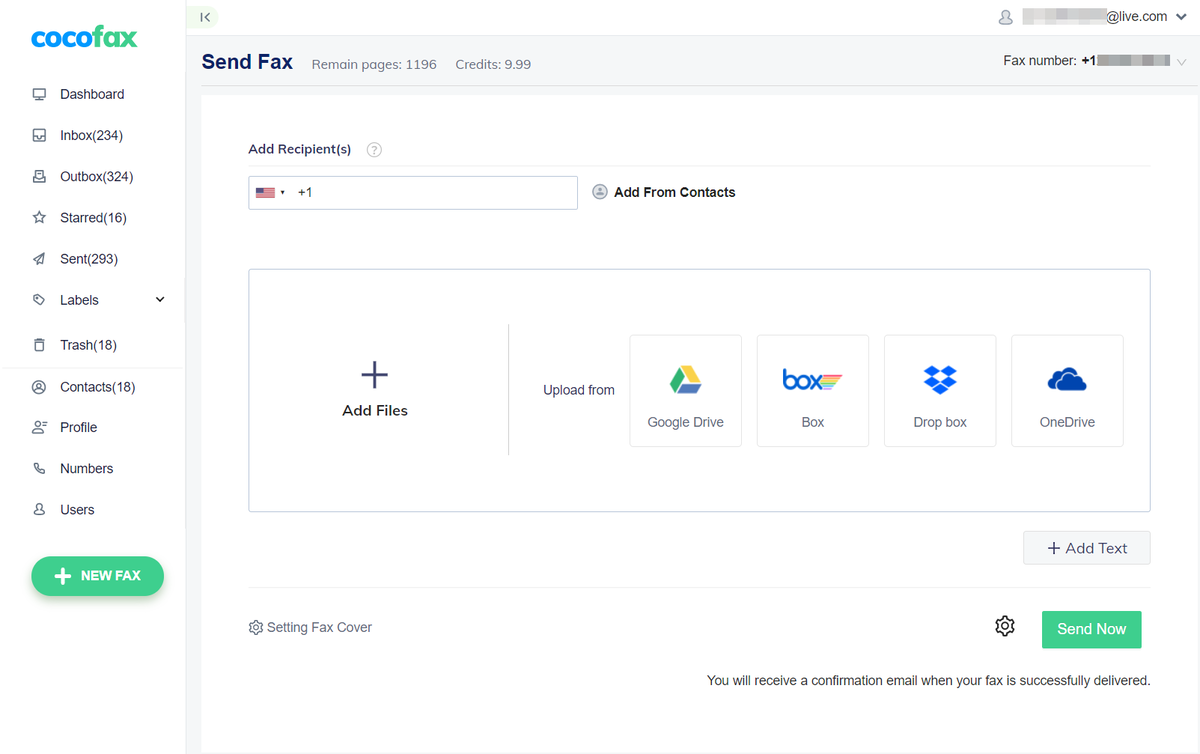The height and width of the screenshot is (754, 1200).
Task: Go to Starred(16) faxes
Action: pos(93,217)
